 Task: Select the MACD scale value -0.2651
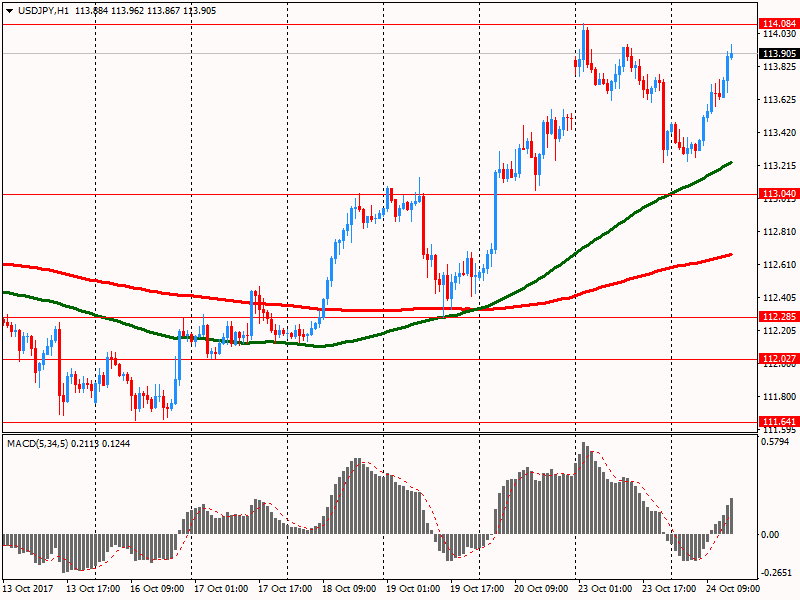click(x=776, y=573)
